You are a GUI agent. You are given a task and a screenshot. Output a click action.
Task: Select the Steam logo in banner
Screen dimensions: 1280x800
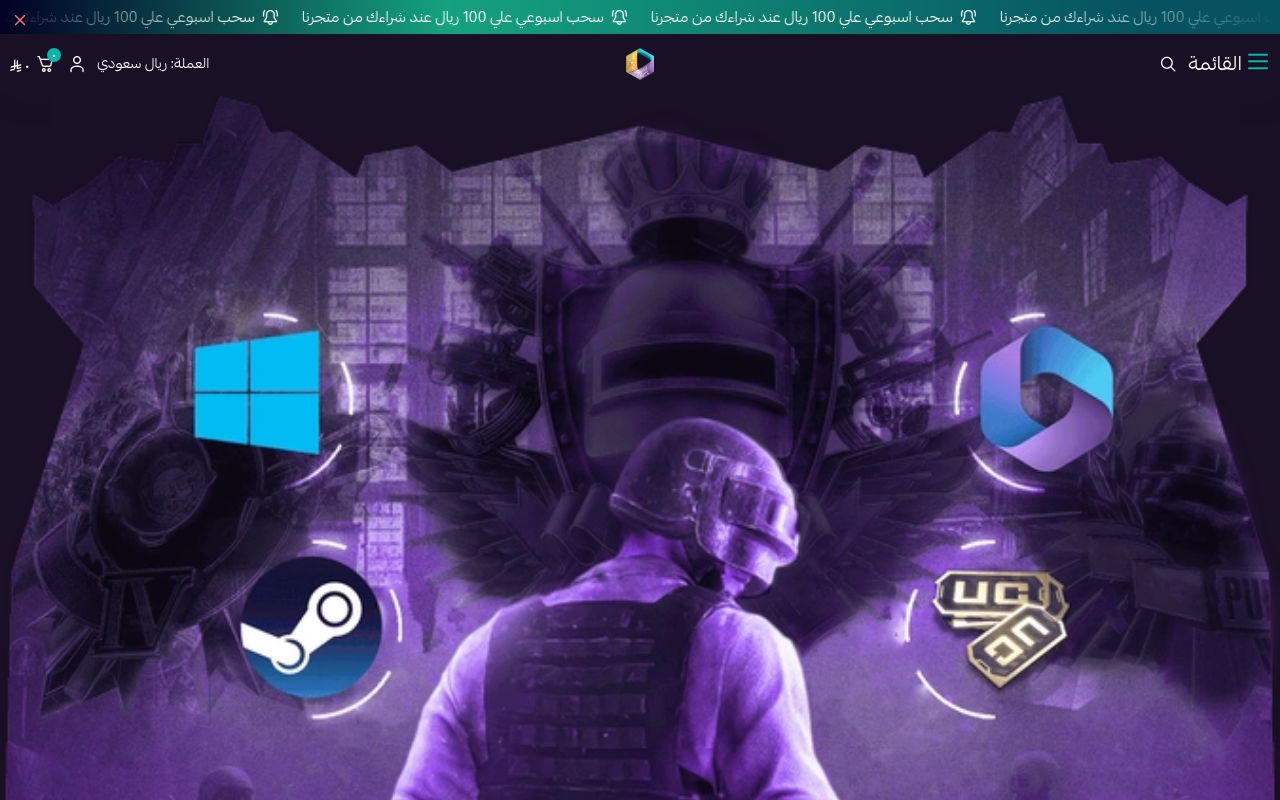312,627
